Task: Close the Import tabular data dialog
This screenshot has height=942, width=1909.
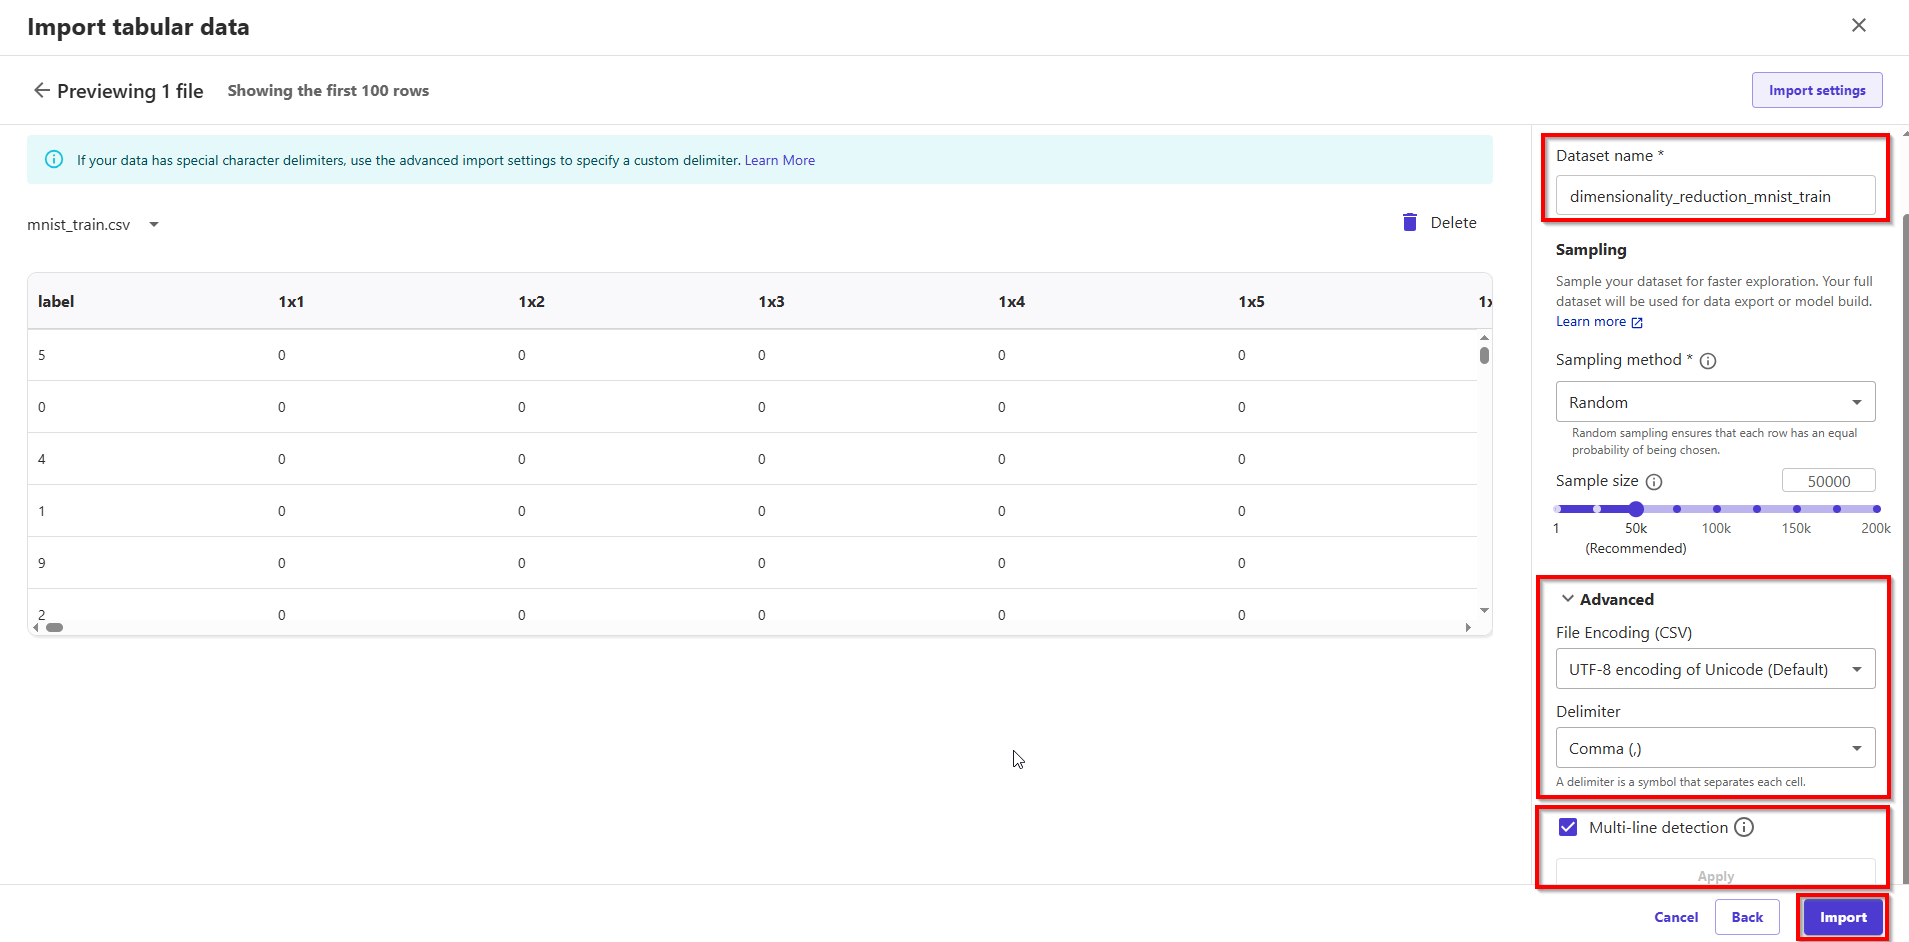Action: tap(1858, 25)
